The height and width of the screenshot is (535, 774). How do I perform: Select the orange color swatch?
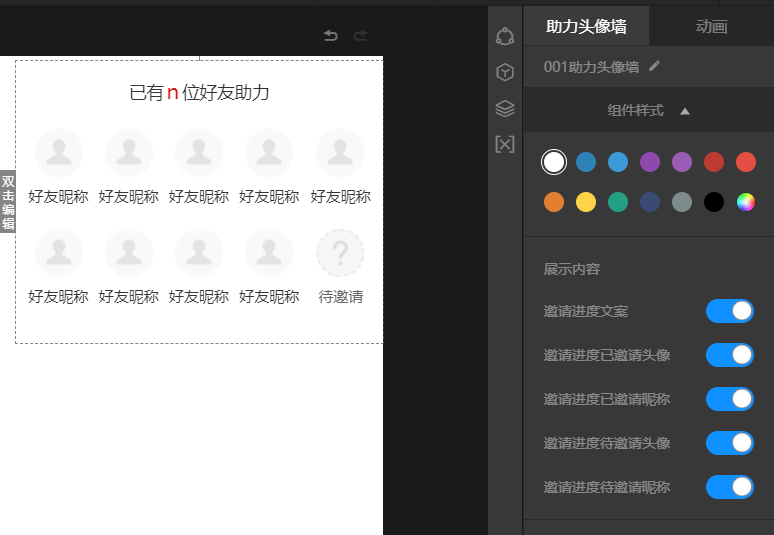[x=554, y=202]
